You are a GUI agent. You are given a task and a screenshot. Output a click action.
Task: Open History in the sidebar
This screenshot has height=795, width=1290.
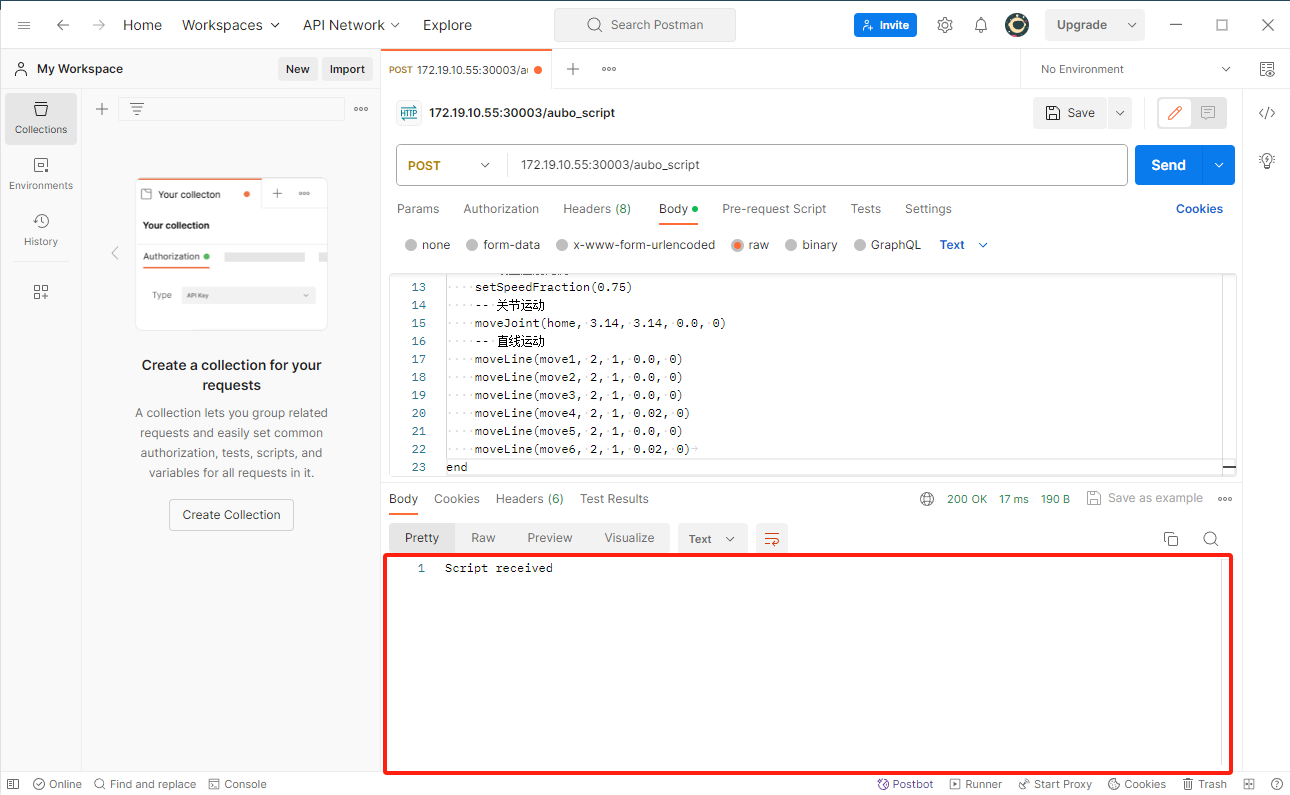click(41, 230)
